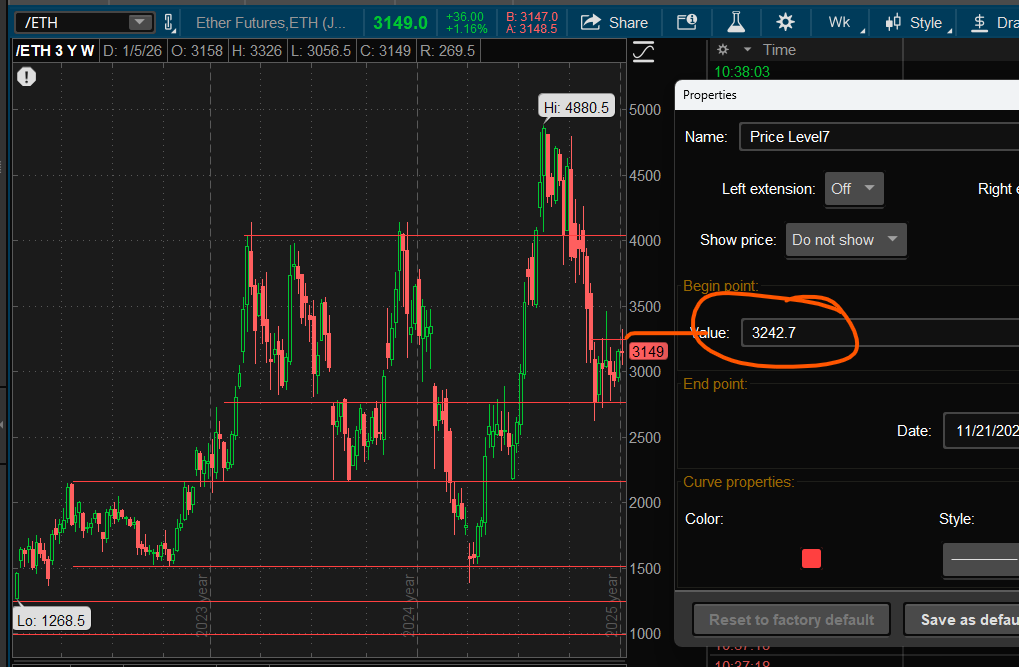Click the 4000 price axis label
This screenshot has height=667, width=1019.
[x=645, y=241]
